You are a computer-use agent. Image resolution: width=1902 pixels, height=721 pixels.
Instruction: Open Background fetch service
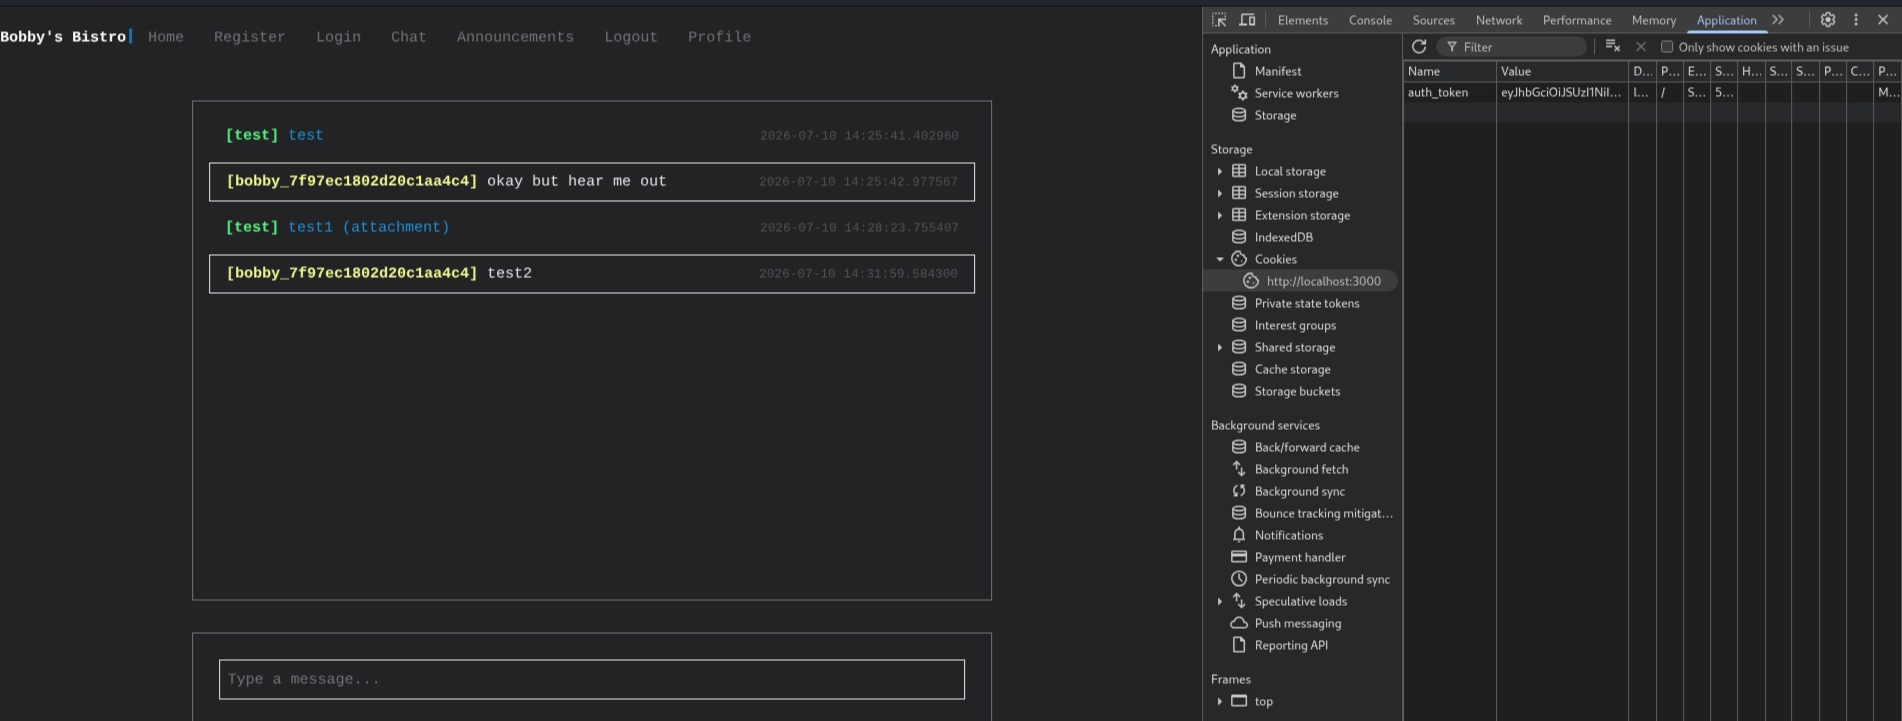1301,469
